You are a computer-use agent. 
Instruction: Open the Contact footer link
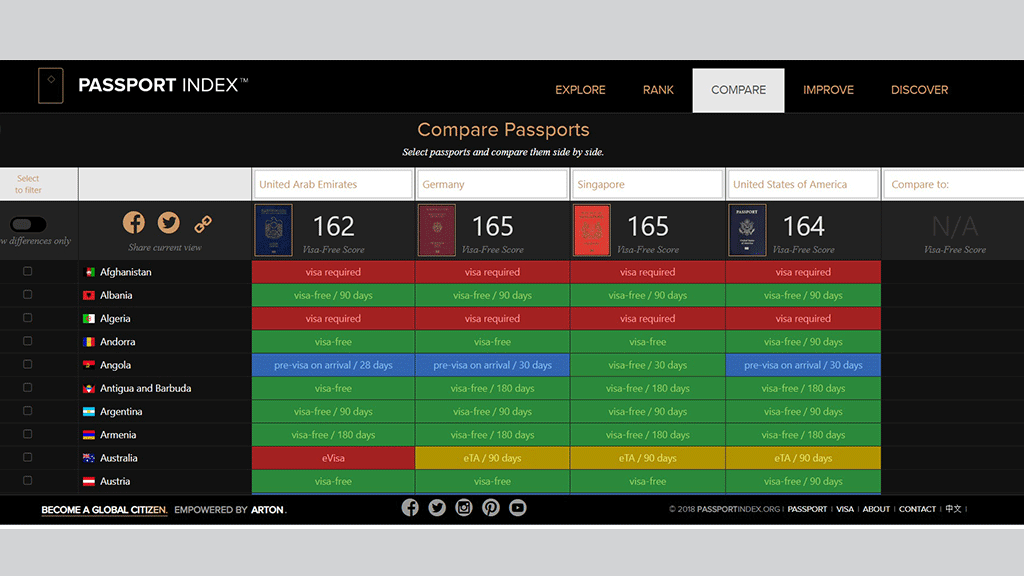(x=917, y=509)
